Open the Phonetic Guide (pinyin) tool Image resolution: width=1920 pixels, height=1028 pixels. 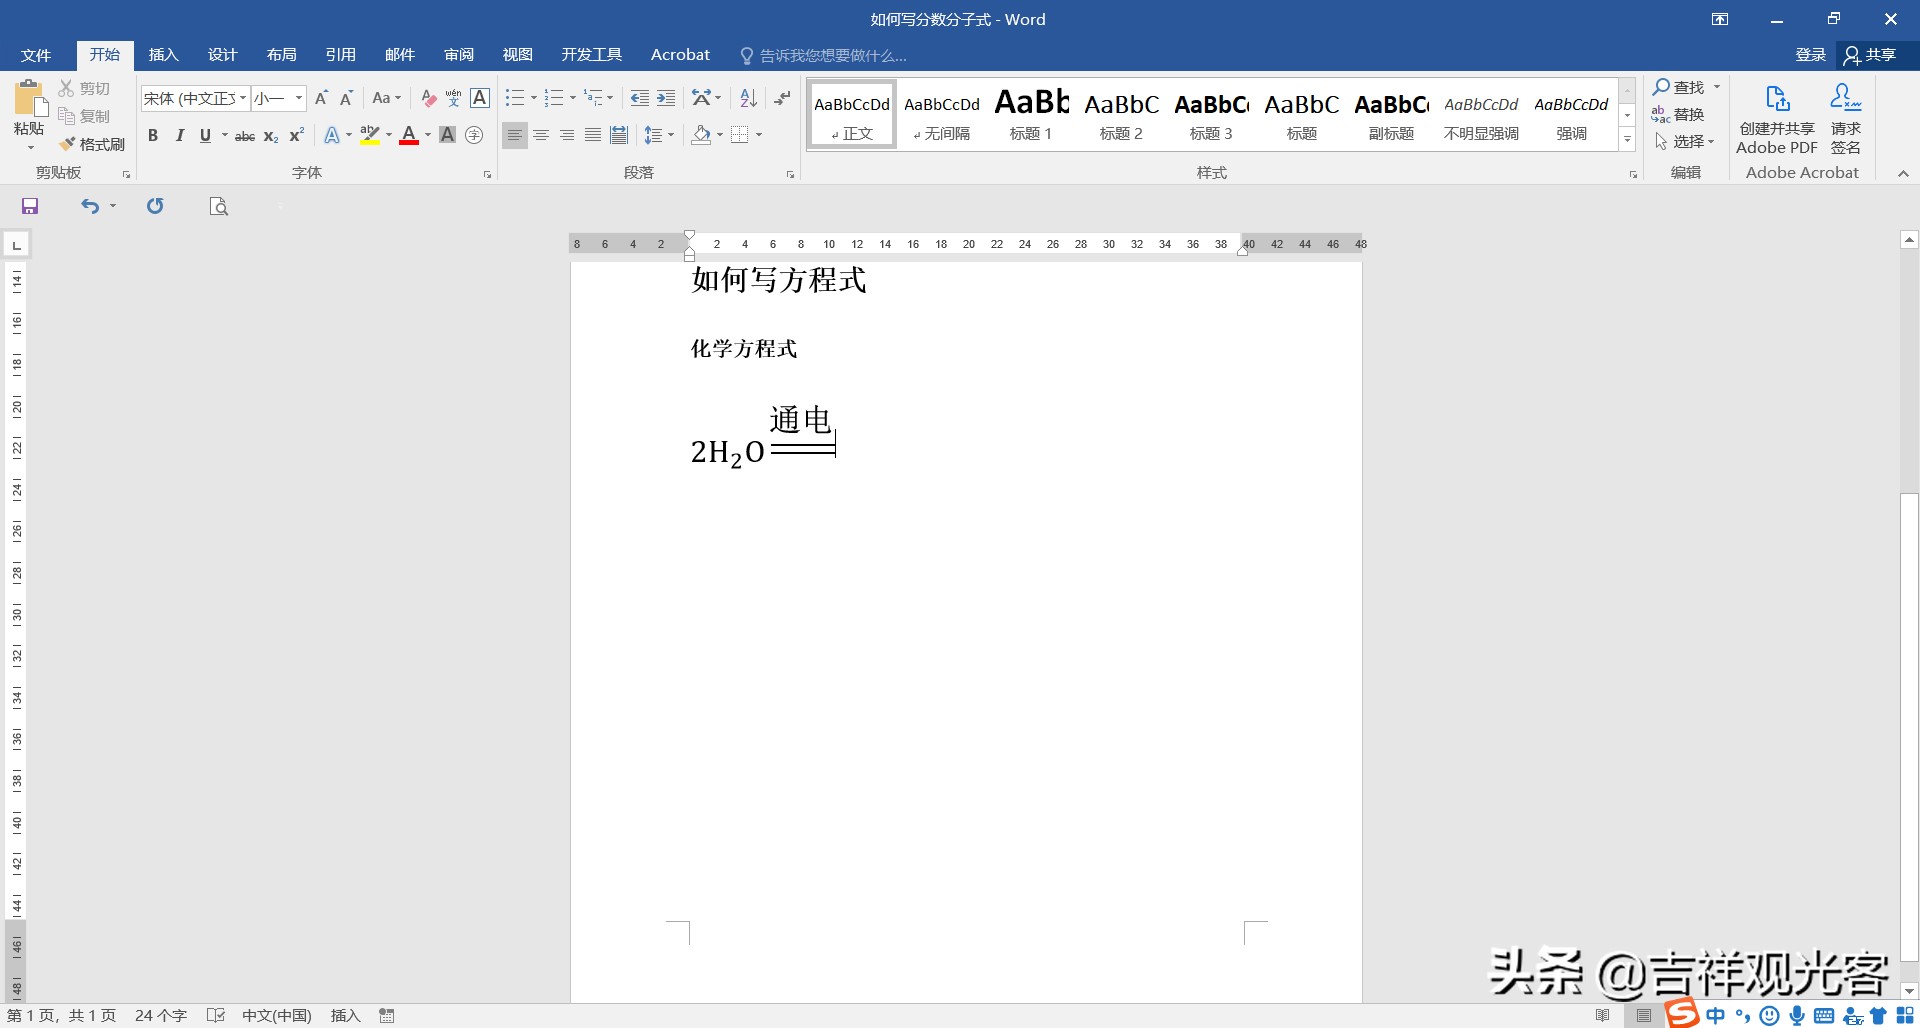pyautogui.click(x=452, y=98)
